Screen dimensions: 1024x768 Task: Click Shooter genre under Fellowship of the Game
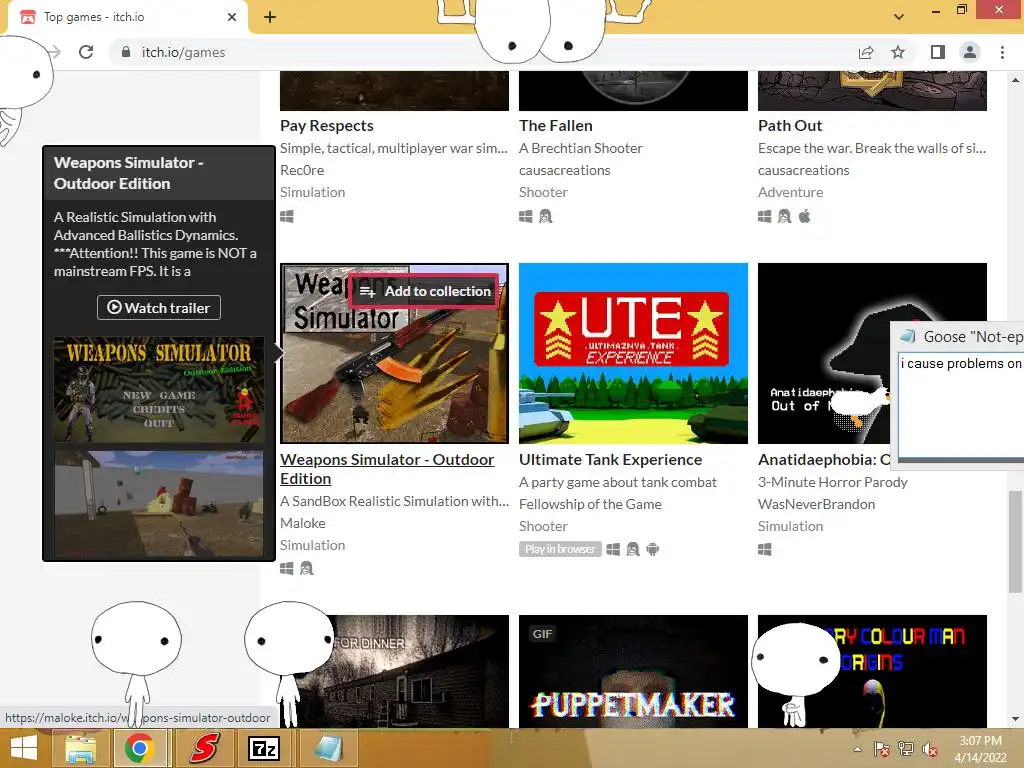click(543, 526)
